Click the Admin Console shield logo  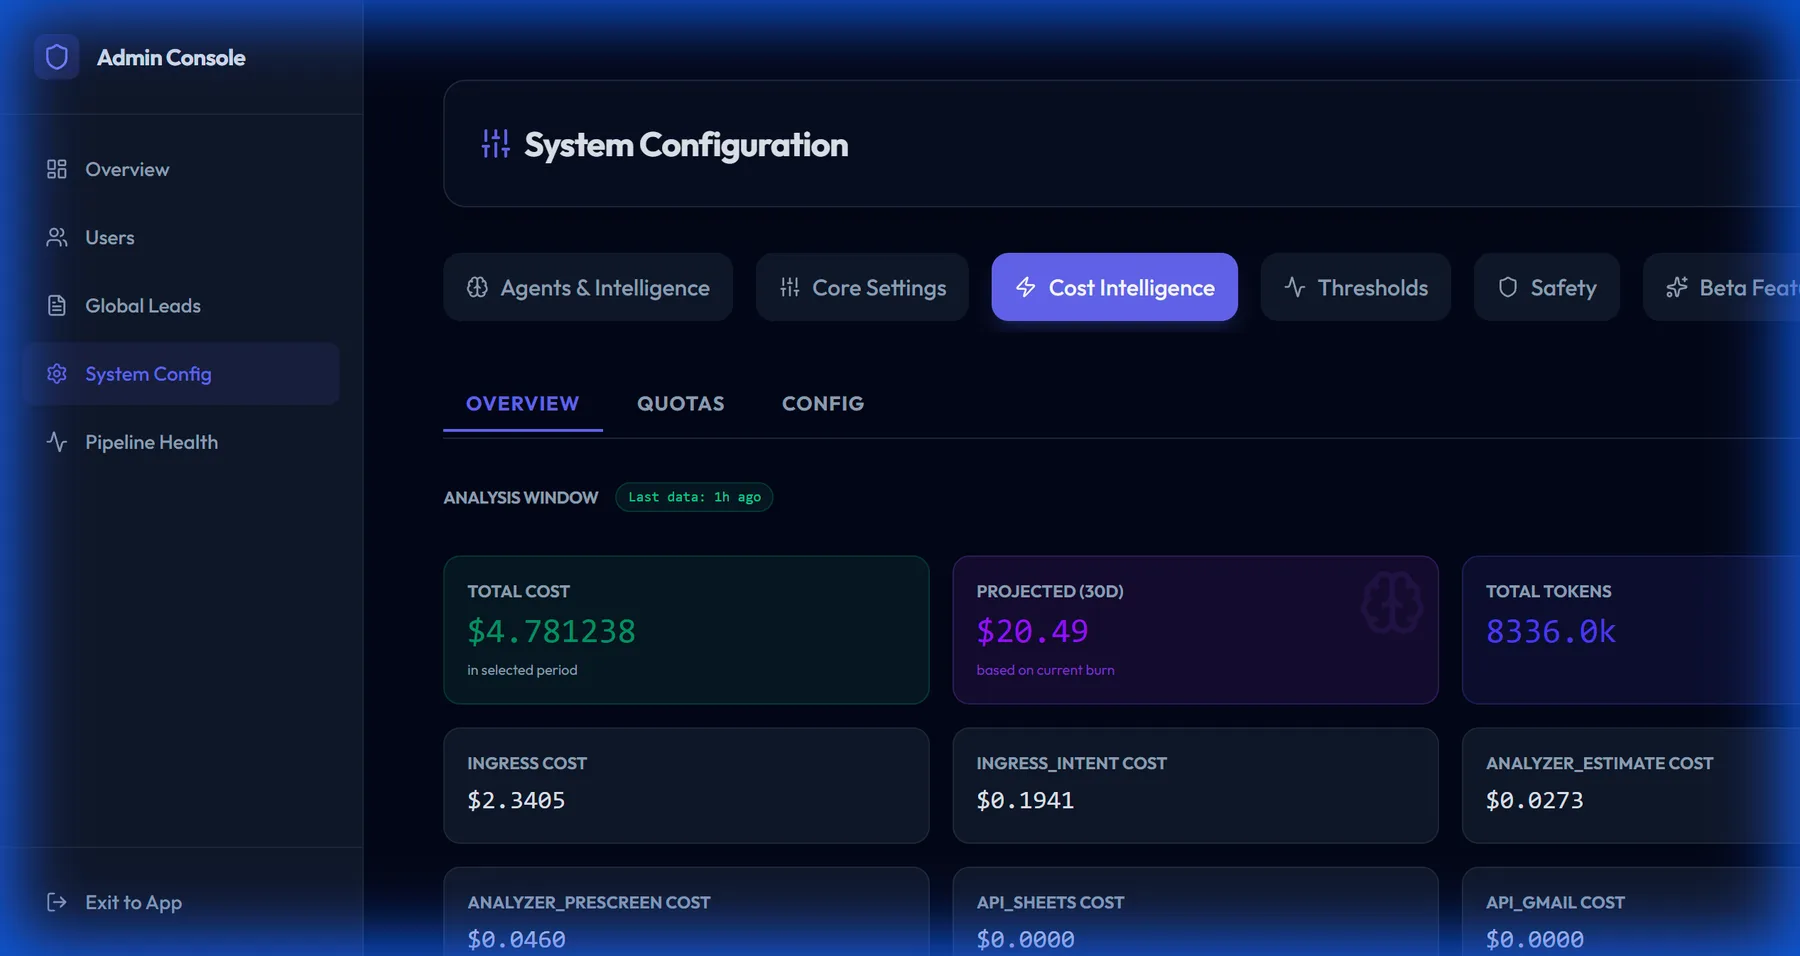click(57, 57)
